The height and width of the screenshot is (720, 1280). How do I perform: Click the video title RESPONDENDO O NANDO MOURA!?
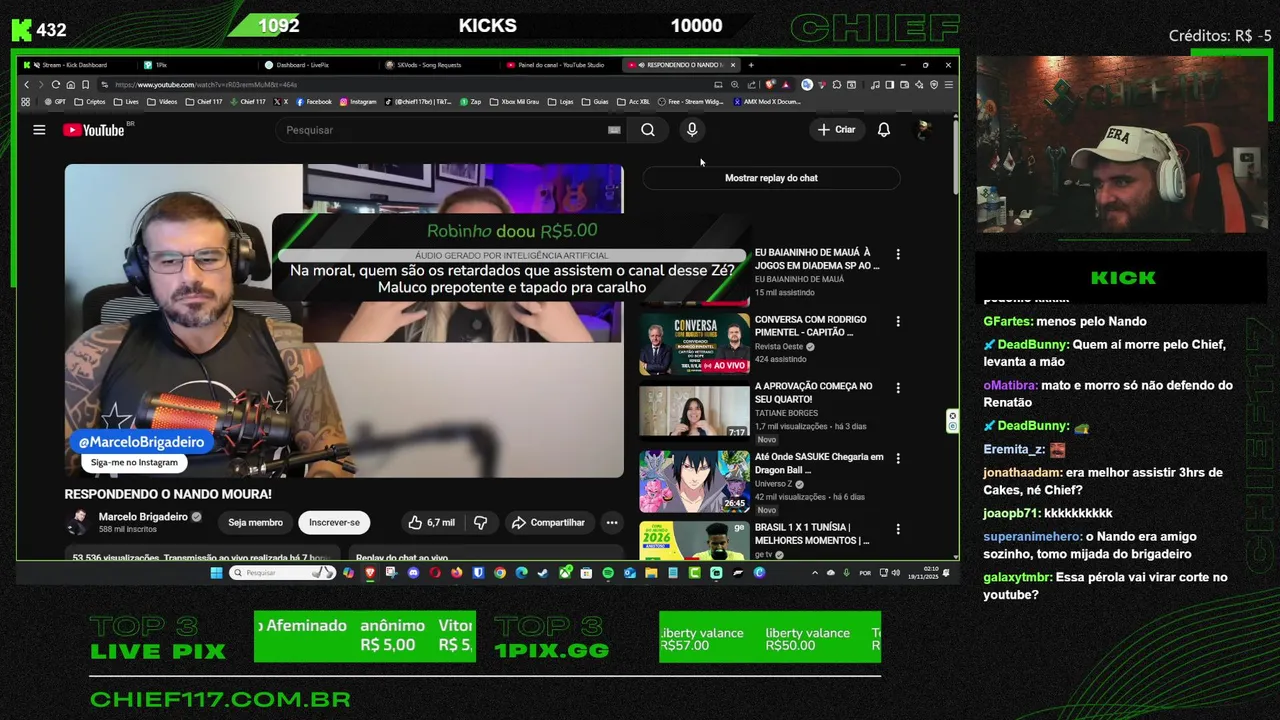click(x=168, y=494)
